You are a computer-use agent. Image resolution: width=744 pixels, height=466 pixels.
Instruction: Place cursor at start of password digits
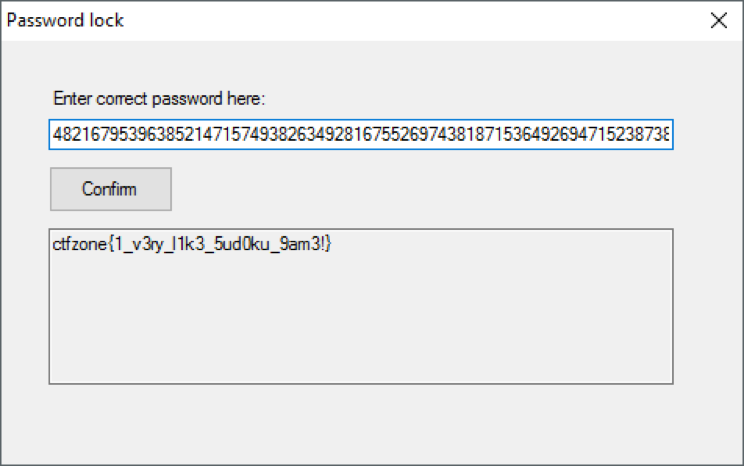point(53,135)
